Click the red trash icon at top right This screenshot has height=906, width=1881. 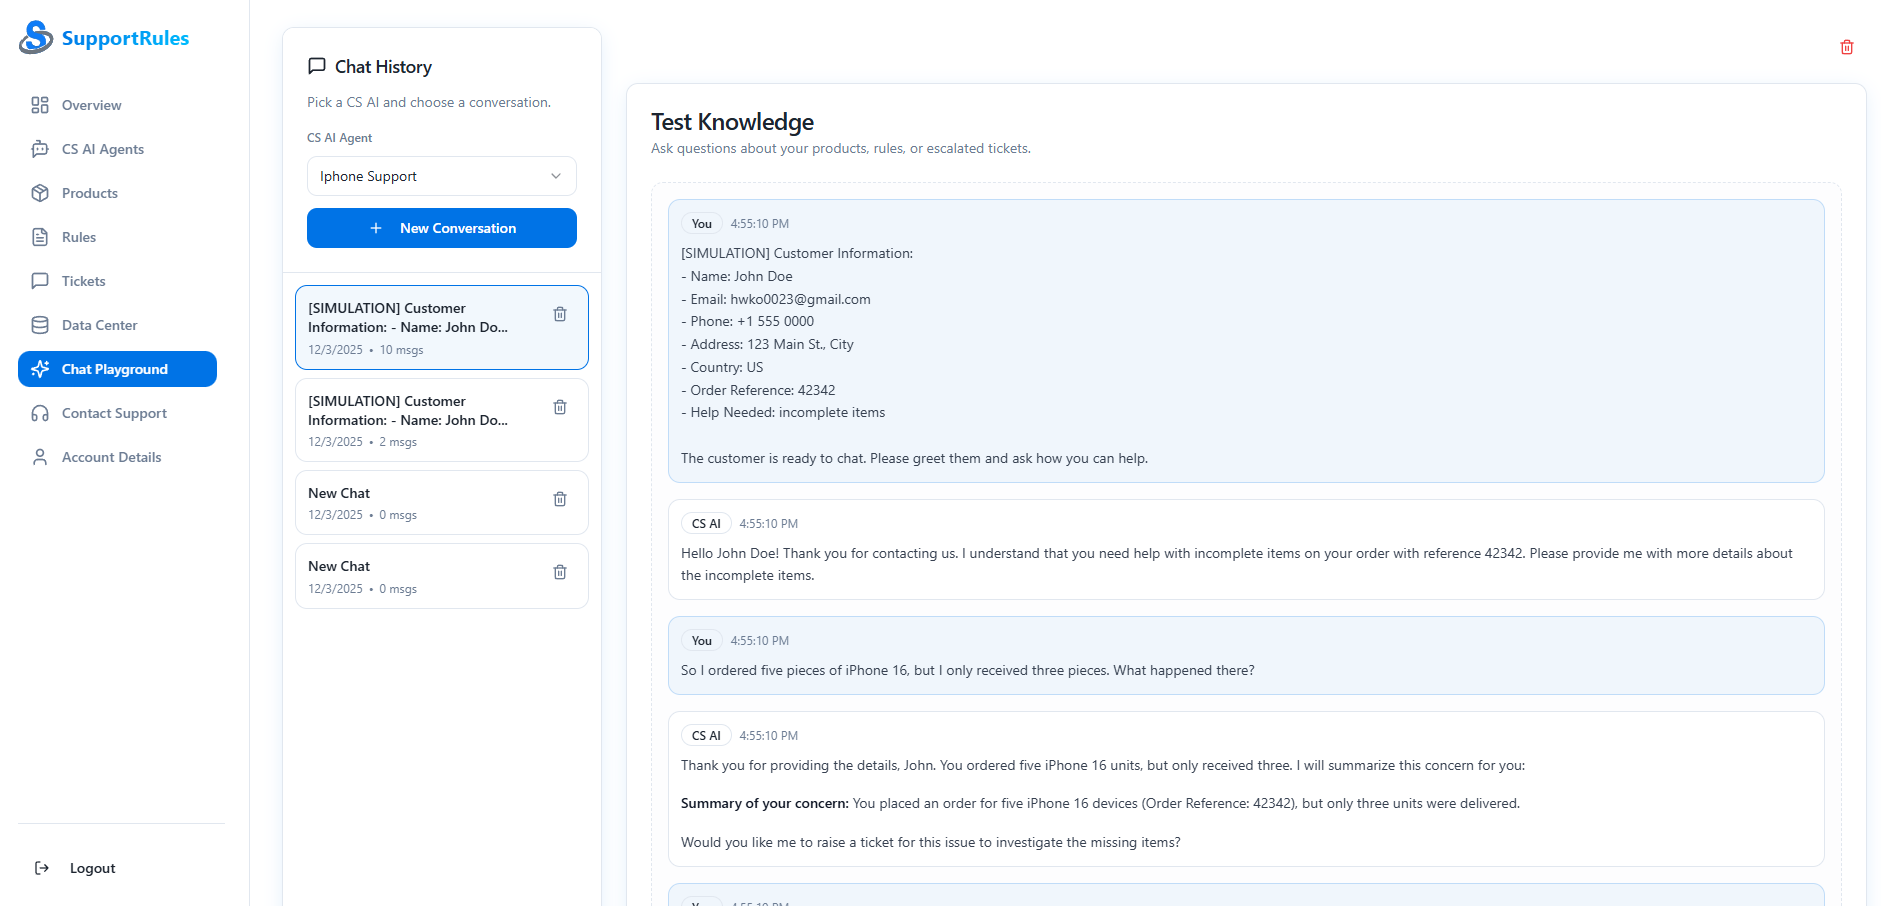tap(1847, 47)
